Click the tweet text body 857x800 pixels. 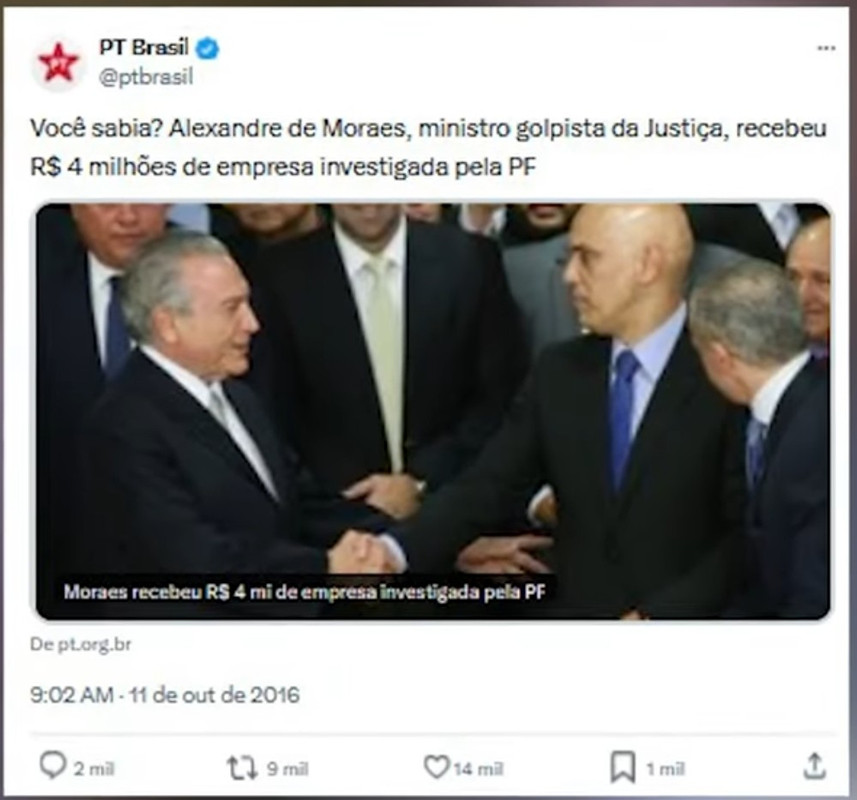[x=428, y=148]
